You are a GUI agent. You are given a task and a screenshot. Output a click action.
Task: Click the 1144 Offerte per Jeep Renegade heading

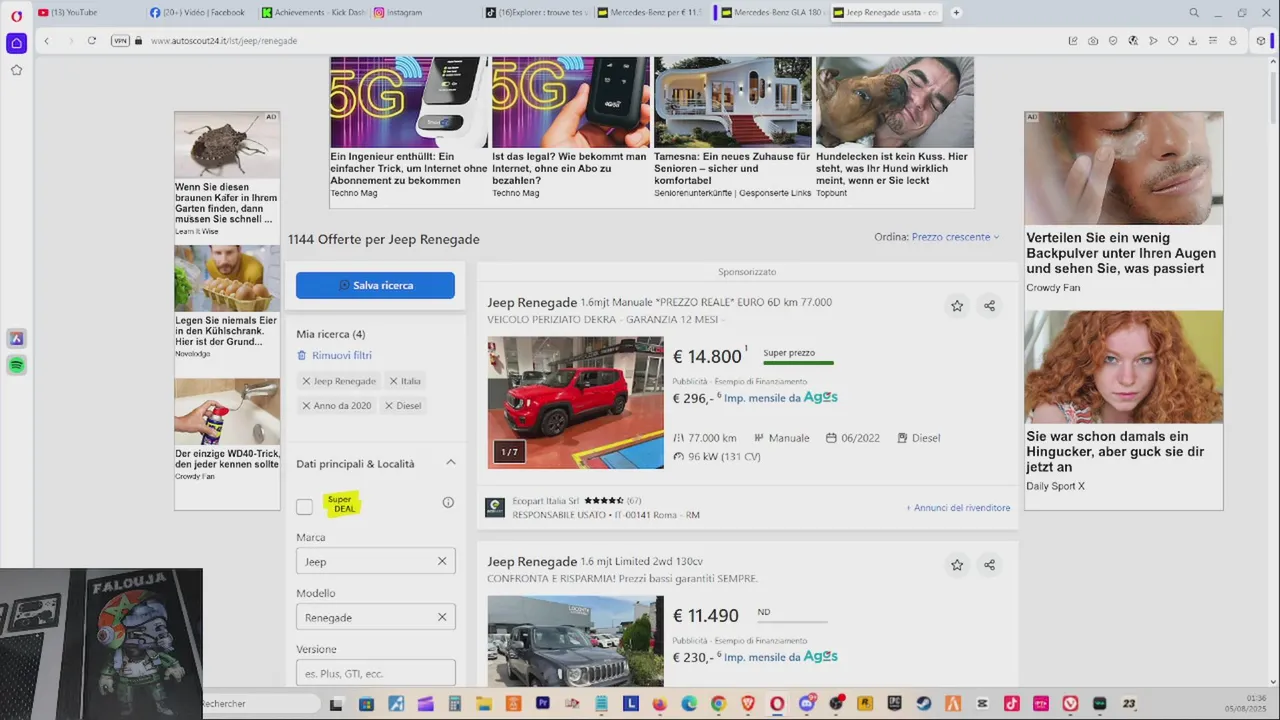(384, 239)
